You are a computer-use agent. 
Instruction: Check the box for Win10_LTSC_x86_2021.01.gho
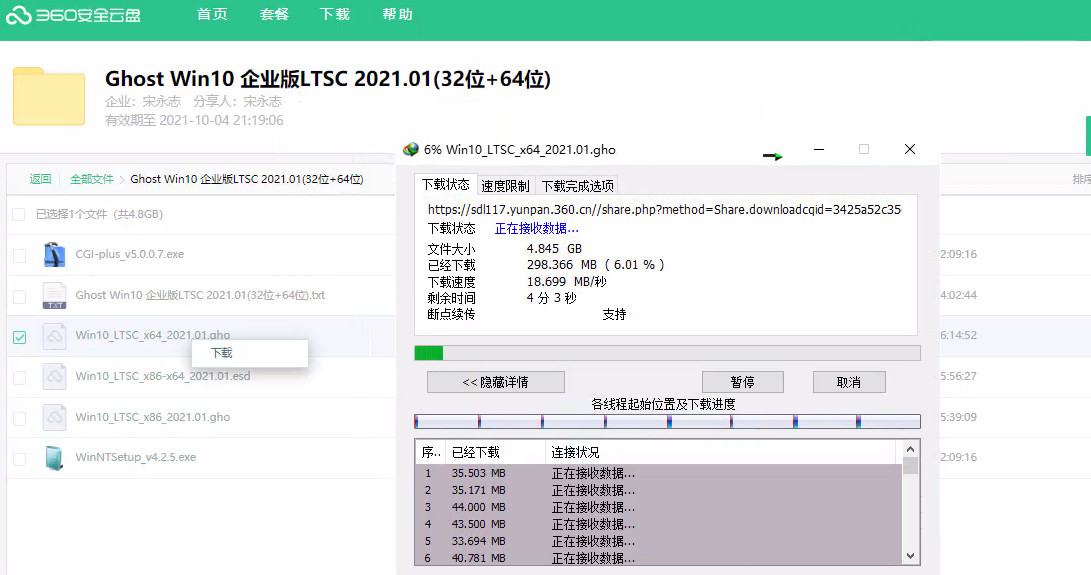(x=19, y=418)
